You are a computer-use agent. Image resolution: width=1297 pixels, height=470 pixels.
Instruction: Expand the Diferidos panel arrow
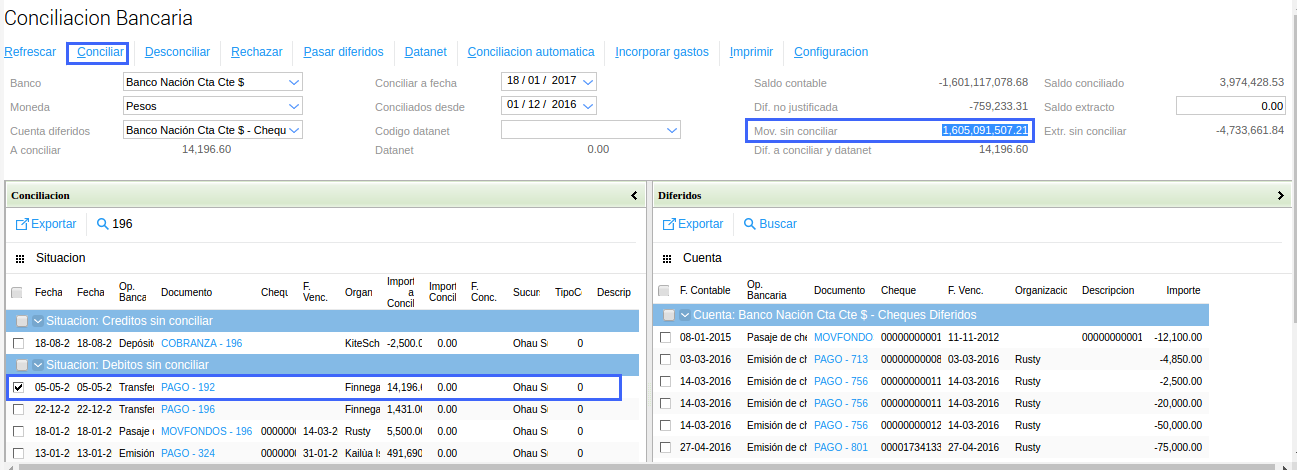1281,196
